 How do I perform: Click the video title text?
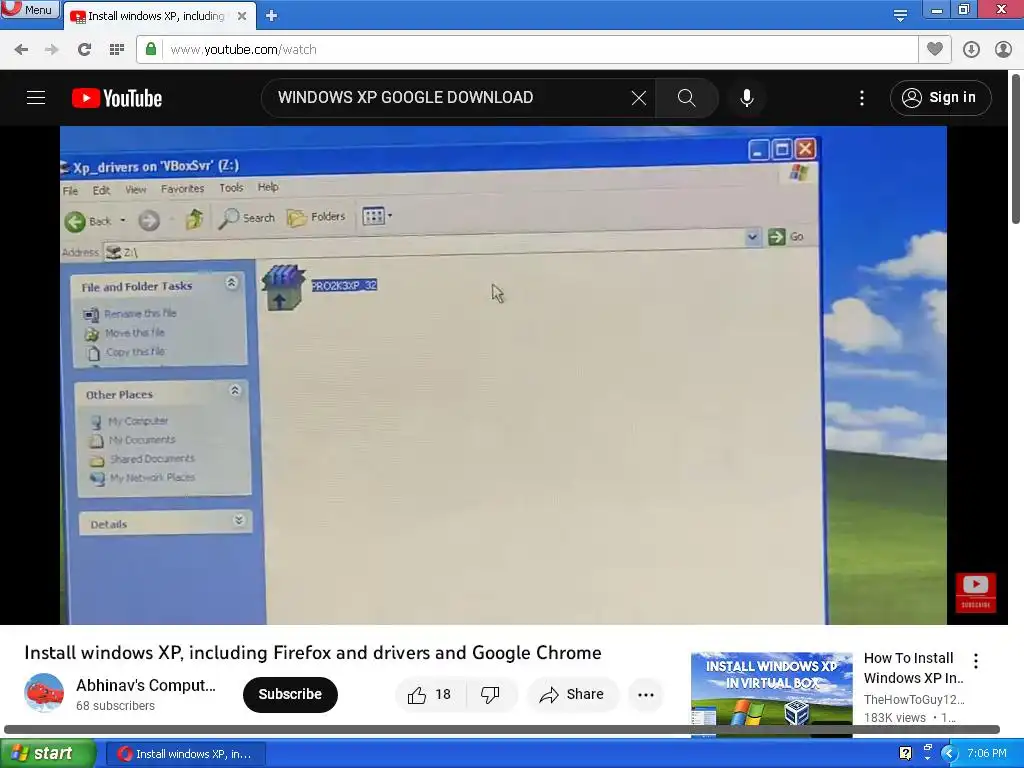pyautogui.click(x=313, y=653)
